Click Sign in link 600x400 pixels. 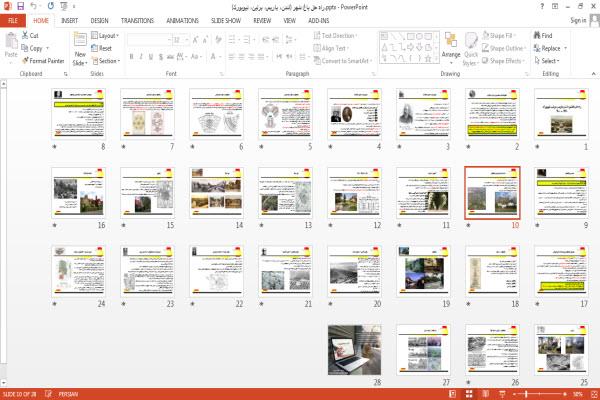[578, 20]
